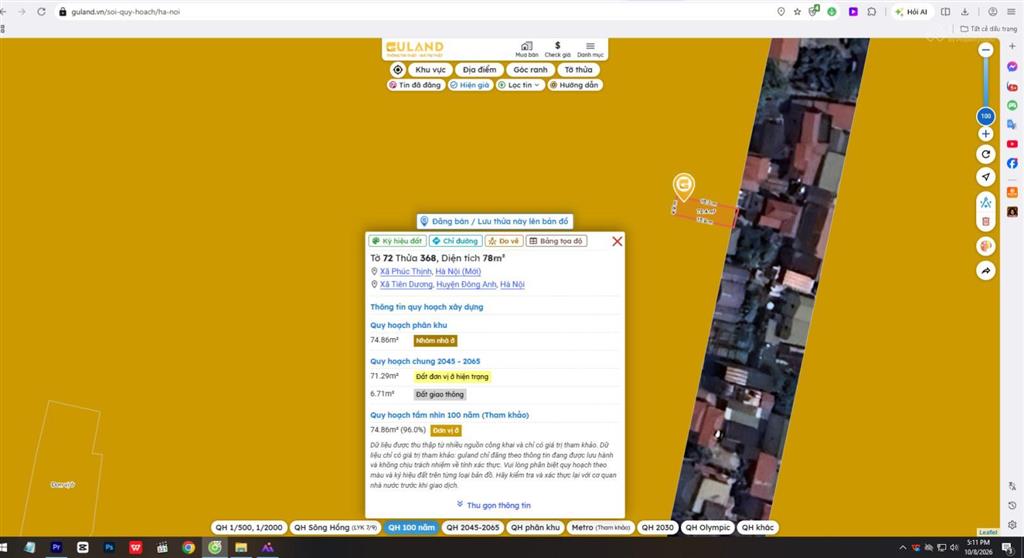This screenshot has height=558, width=1024.
Task: Open the map style color palette icon
Action: 985,246
